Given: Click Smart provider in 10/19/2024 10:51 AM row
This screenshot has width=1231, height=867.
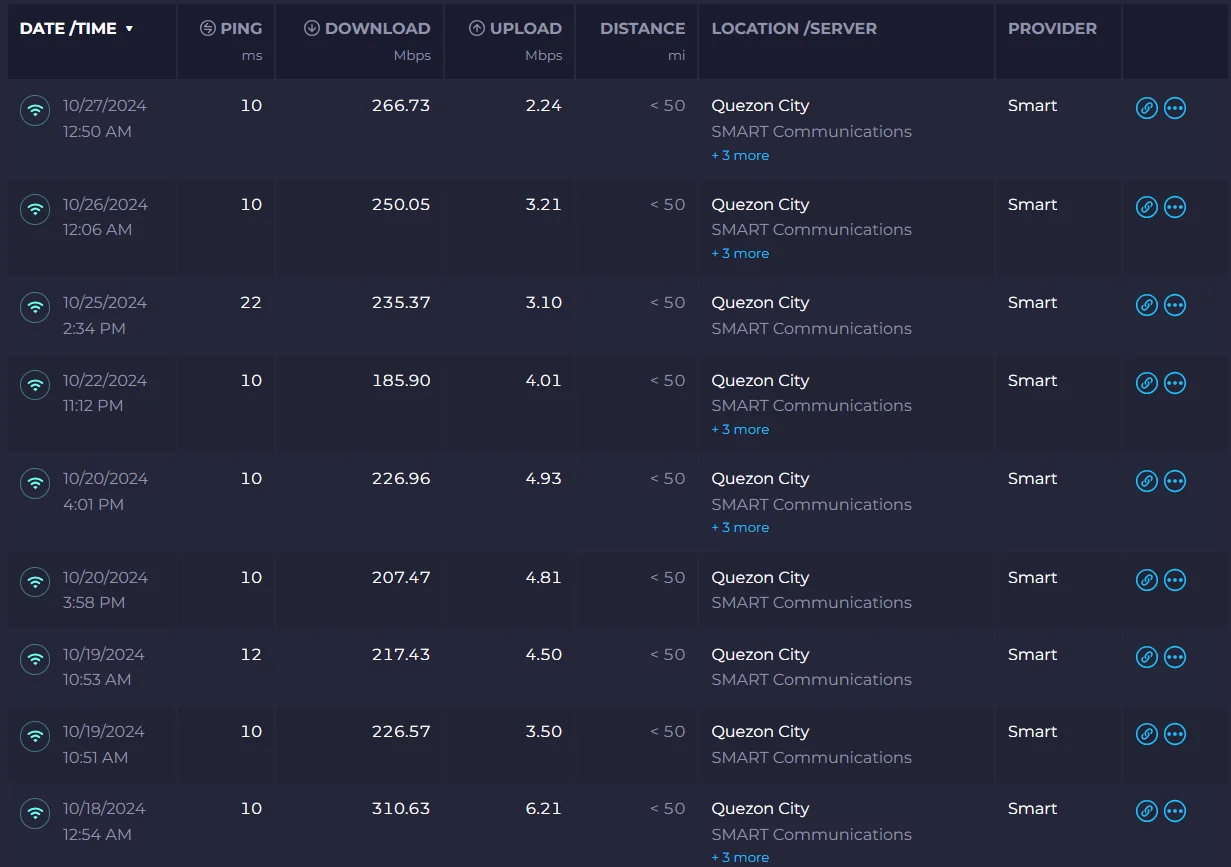Looking at the screenshot, I should pos(1032,732).
